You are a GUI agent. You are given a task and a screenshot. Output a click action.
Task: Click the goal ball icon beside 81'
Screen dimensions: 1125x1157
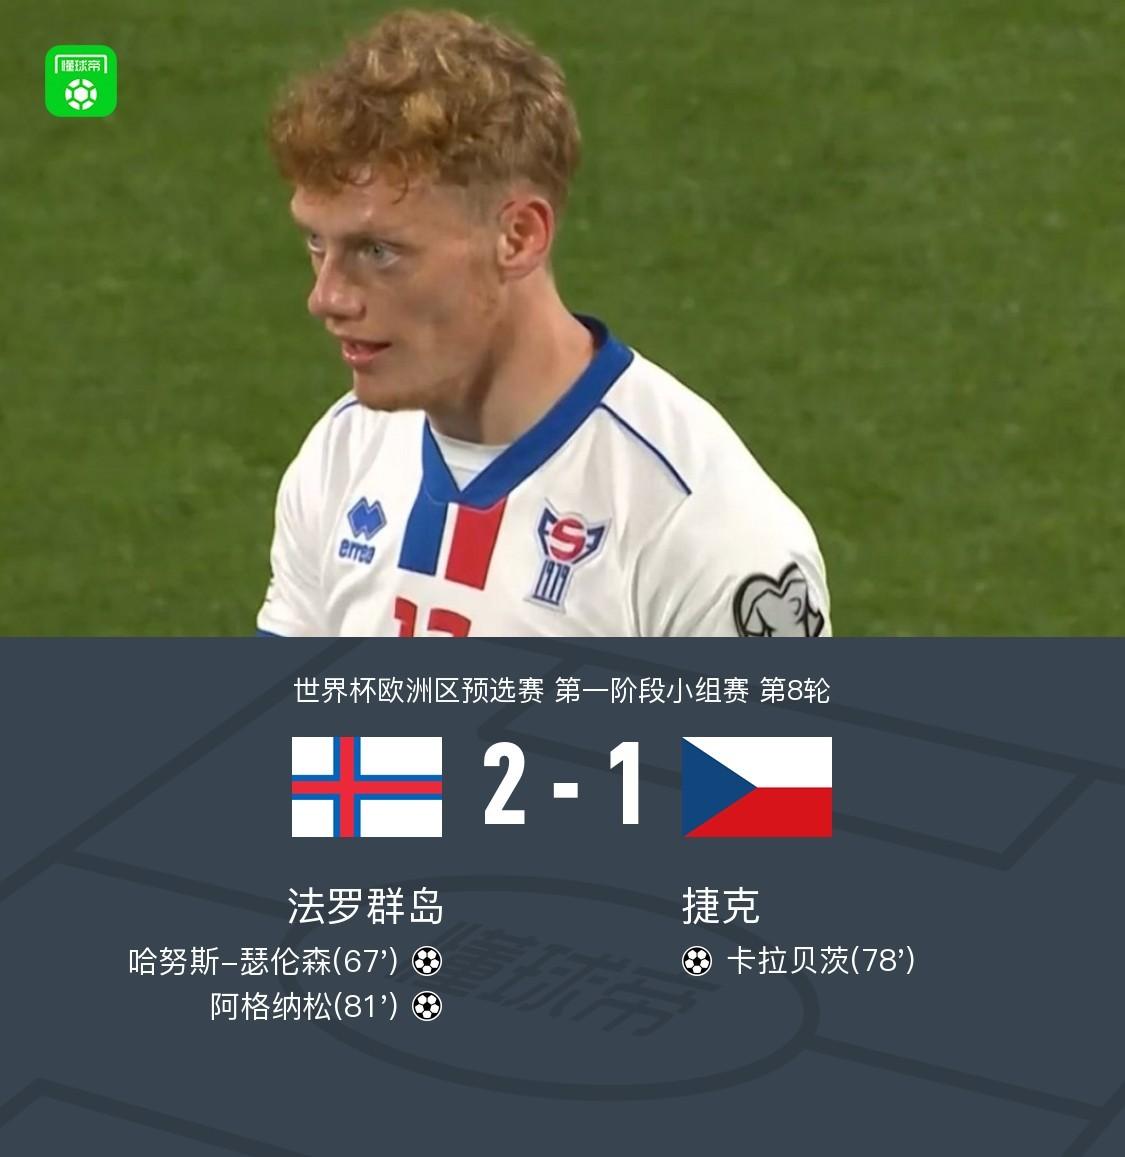(x=427, y=1006)
